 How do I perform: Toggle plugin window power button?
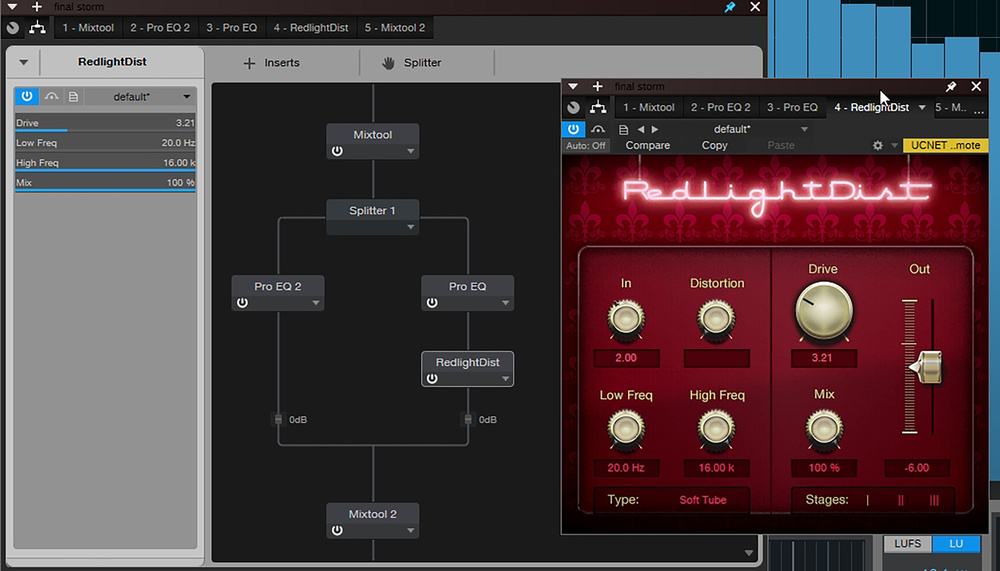click(573, 129)
